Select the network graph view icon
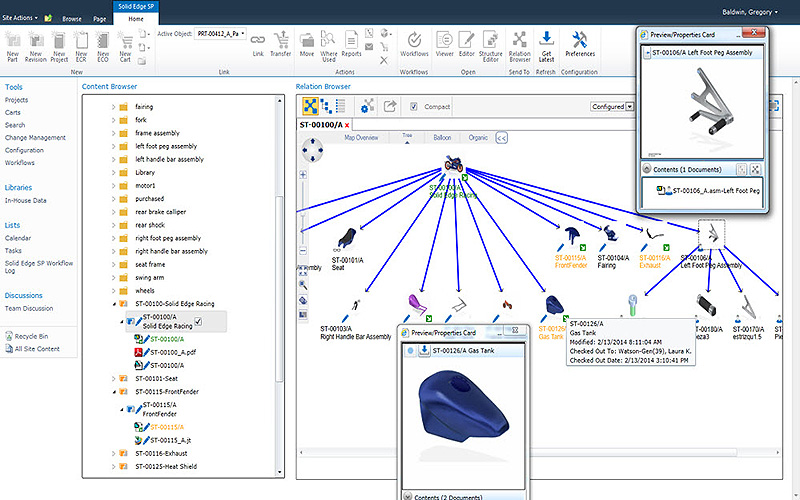 pos(310,106)
